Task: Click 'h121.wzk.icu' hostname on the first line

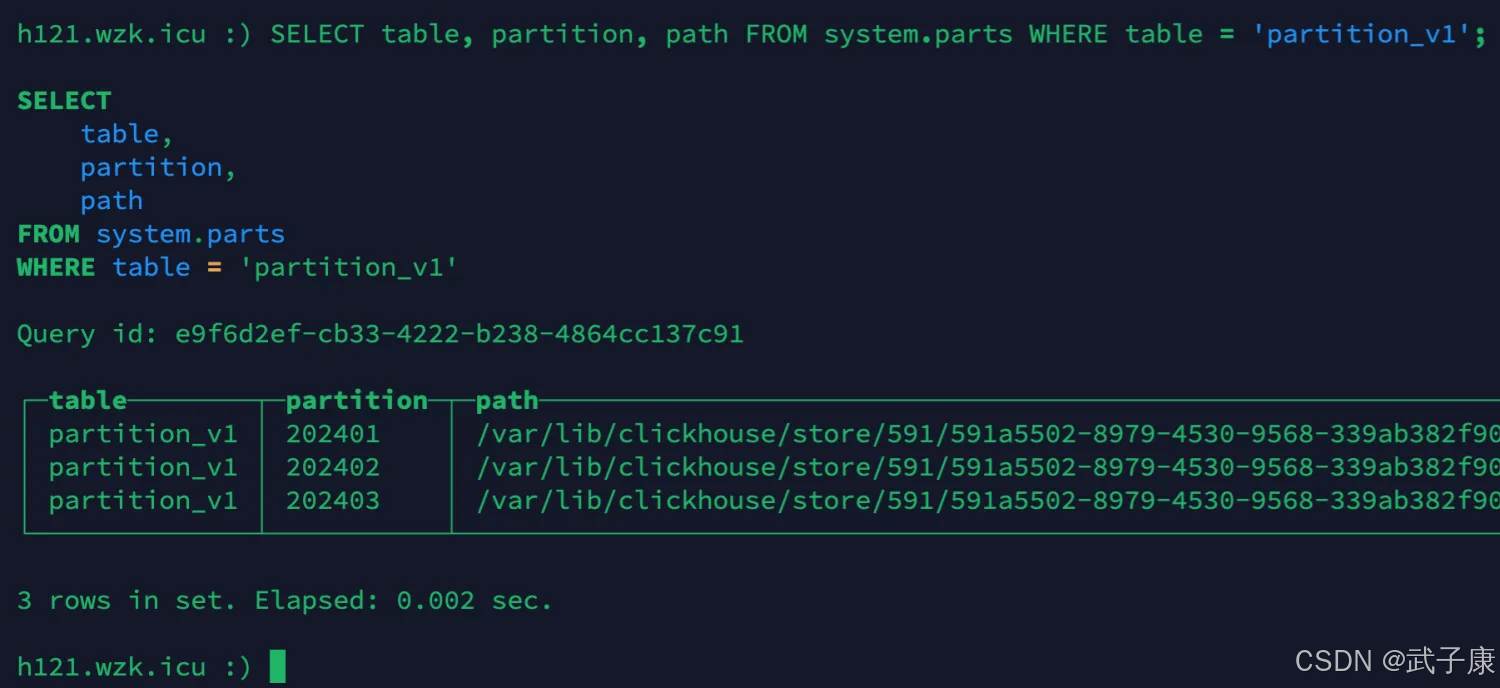Action: (x=111, y=34)
